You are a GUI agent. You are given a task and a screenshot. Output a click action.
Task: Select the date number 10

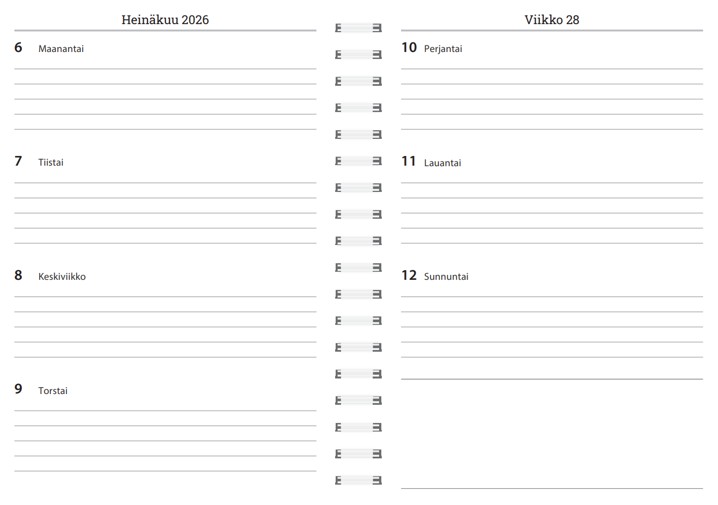pyautogui.click(x=409, y=47)
